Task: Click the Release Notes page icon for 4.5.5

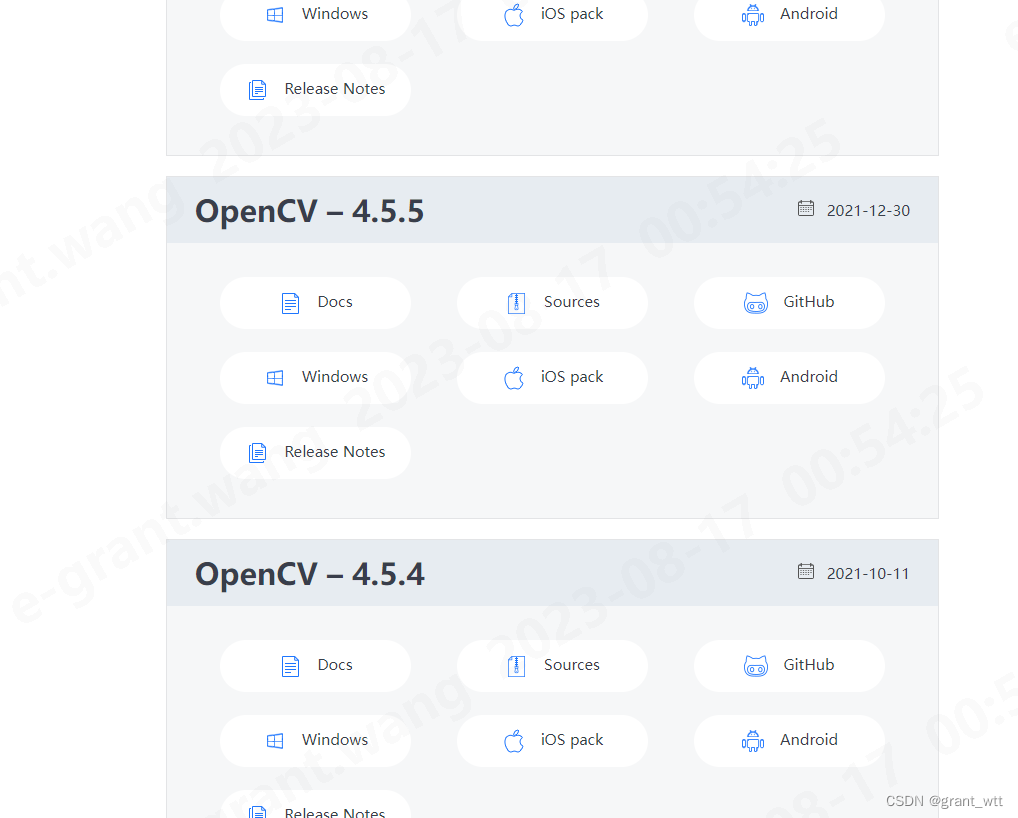Action: pos(258,452)
